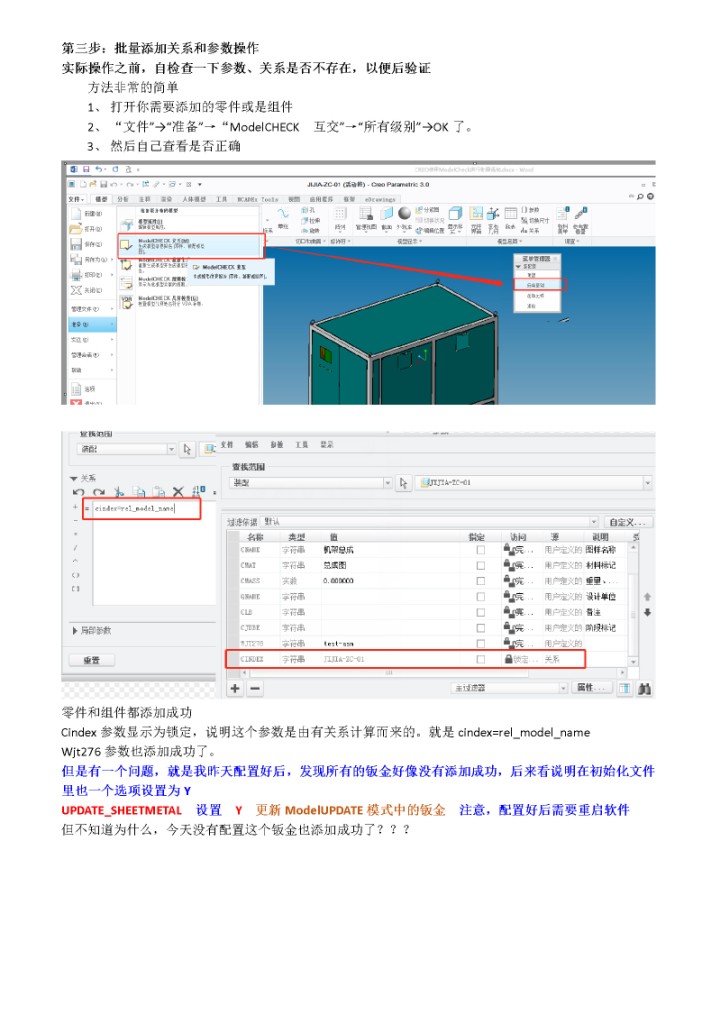Click the Hole (孔) tool in ribbon
Screen dimensions: 702x1024
(308, 210)
